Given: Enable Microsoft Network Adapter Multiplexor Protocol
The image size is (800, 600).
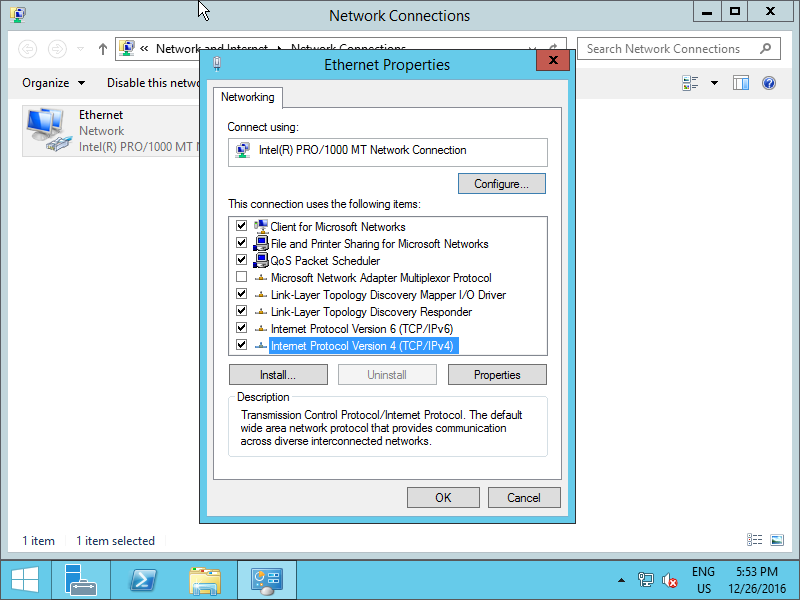Looking at the screenshot, I should 241,277.
